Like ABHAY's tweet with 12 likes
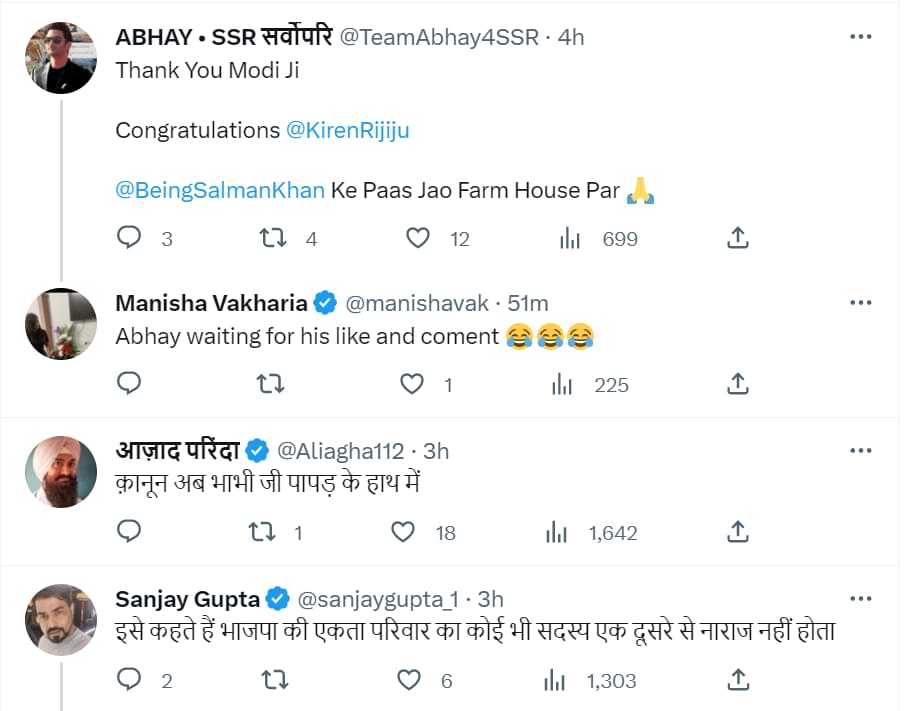This screenshot has height=711, width=905. click(418, 238)
